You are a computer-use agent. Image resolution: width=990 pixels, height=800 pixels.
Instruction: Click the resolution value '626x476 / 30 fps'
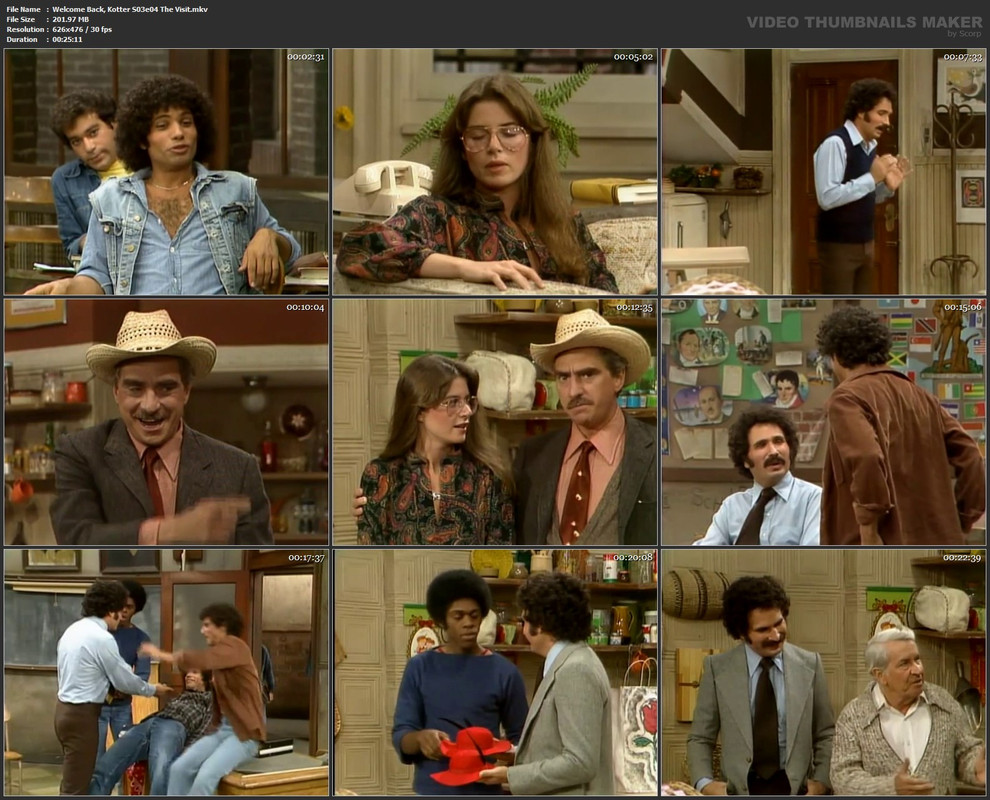[82, 30]
